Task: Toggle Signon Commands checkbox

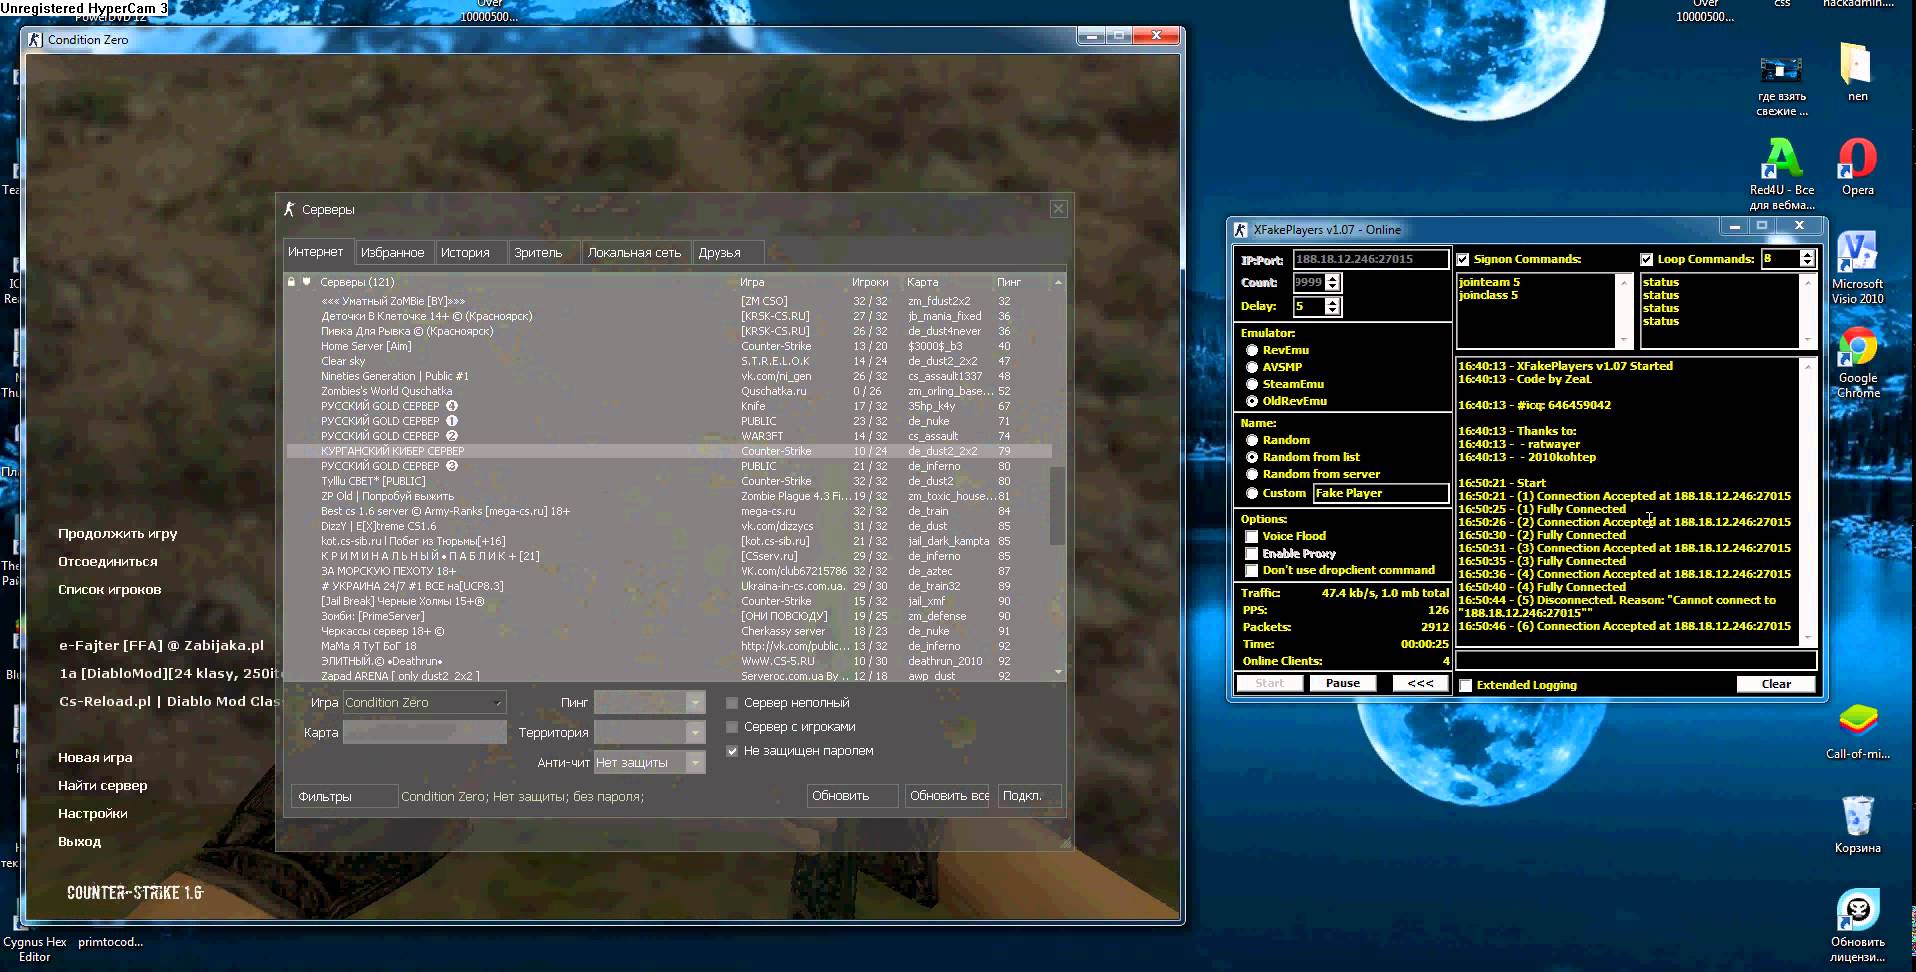Action: [1463, 259]
